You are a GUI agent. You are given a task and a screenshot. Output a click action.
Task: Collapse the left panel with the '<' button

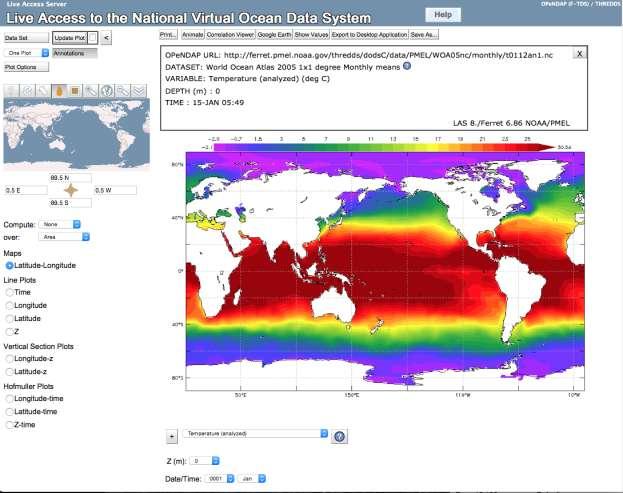106,38
